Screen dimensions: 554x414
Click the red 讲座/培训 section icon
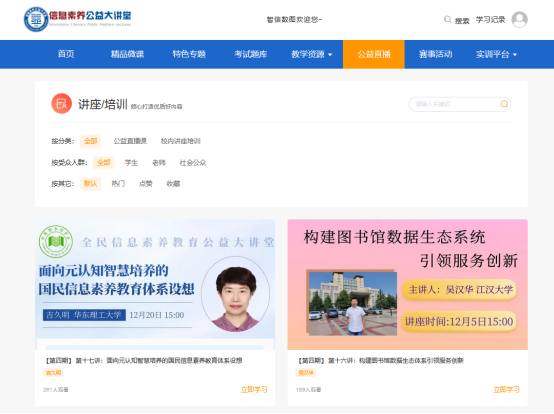pyautogui.click(x=61, y=104)
